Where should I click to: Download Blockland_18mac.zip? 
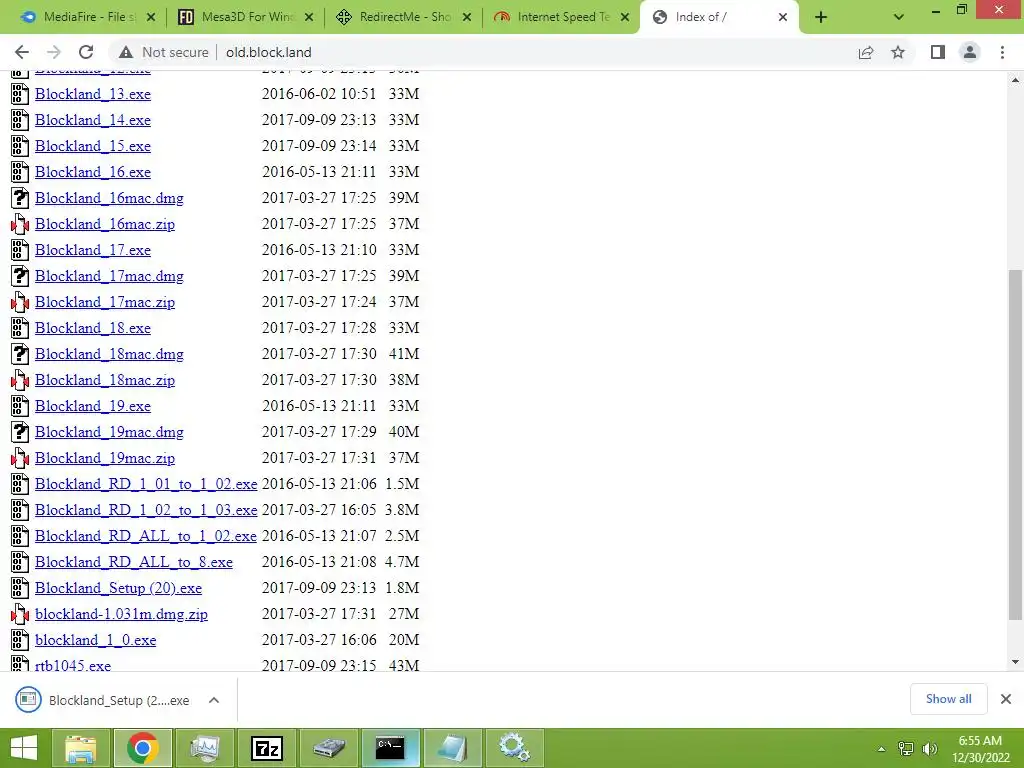105,380
